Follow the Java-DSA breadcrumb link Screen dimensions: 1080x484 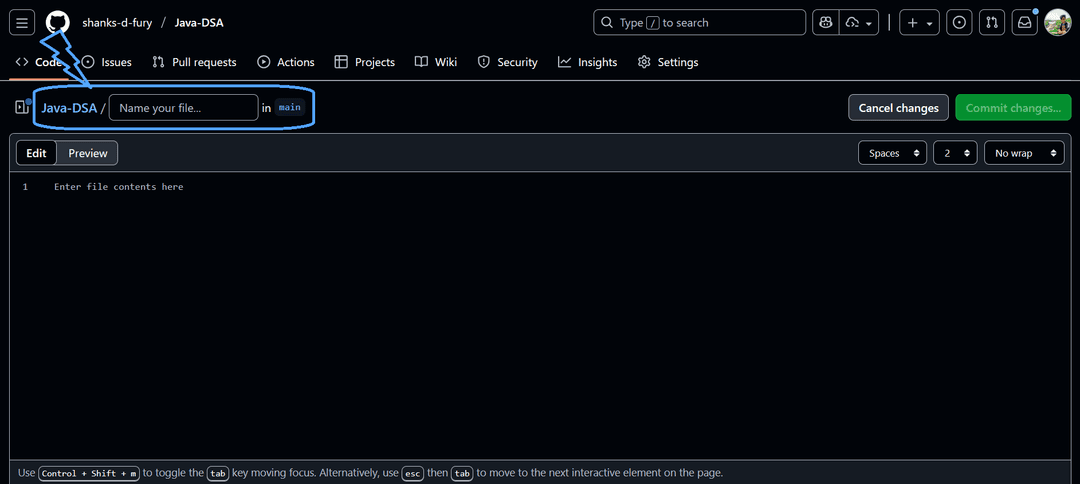pos(69,108)
